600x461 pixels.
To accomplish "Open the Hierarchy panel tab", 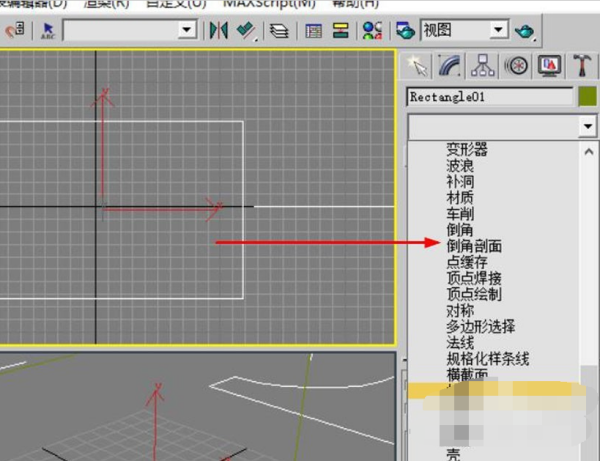I will pyautogui.click(x=484, y=66).
